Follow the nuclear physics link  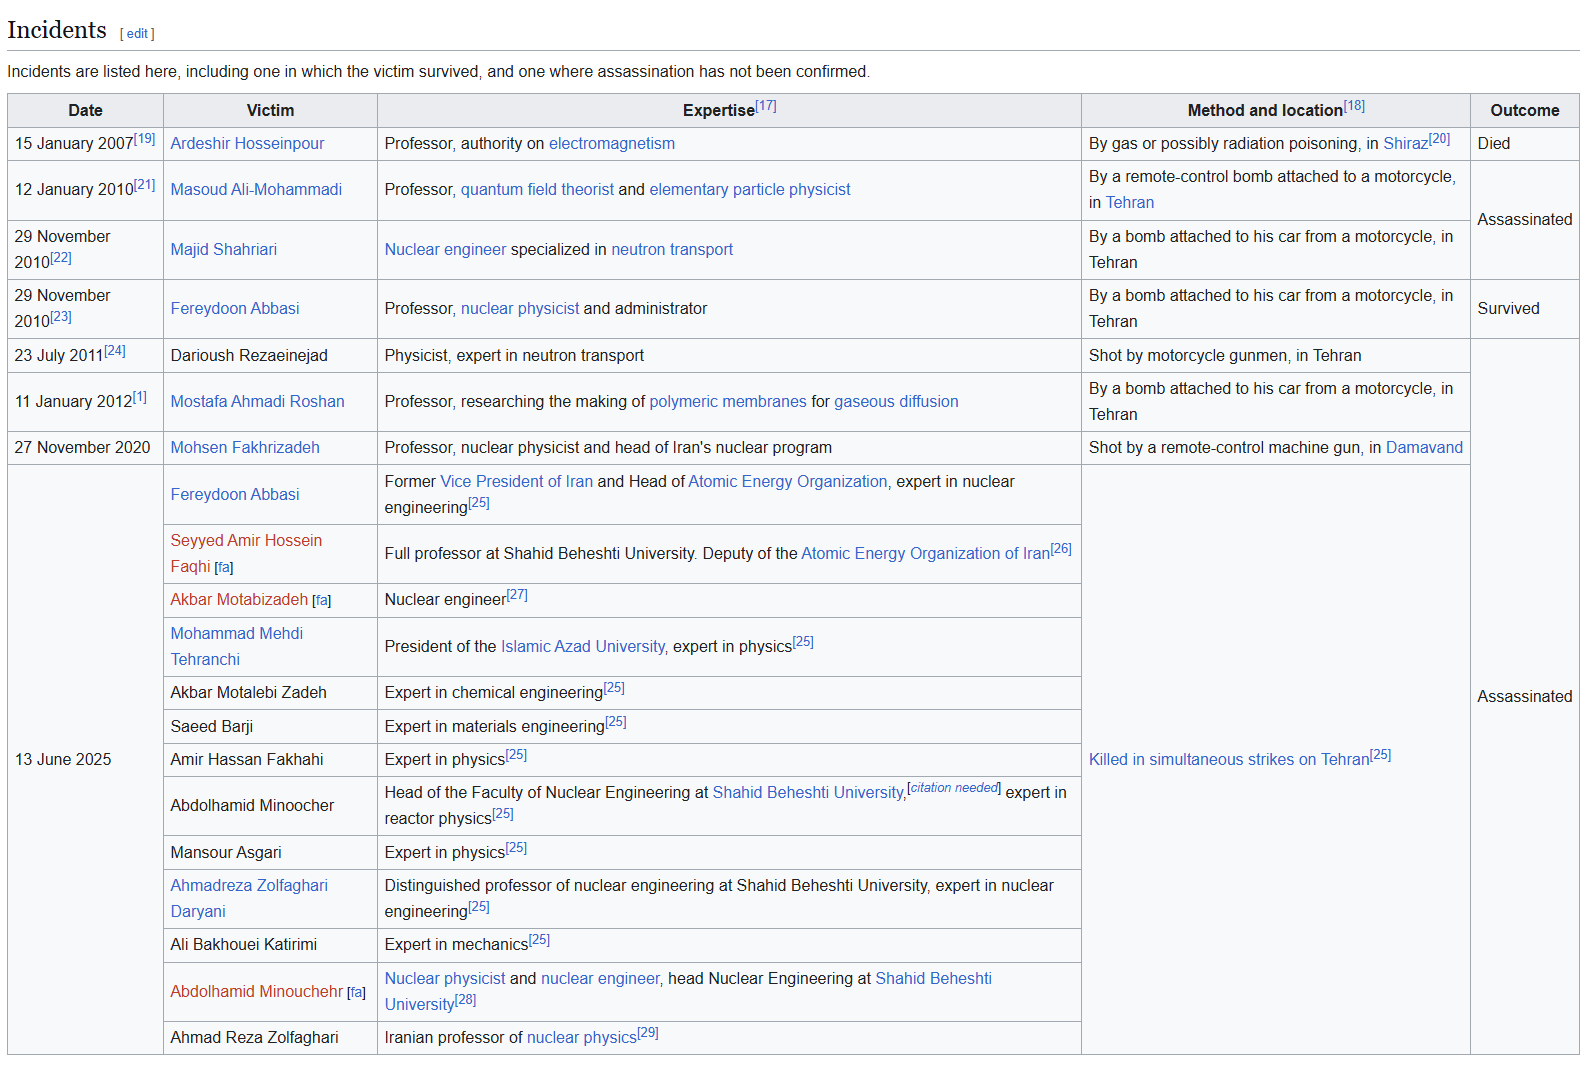pos(582,1038)
